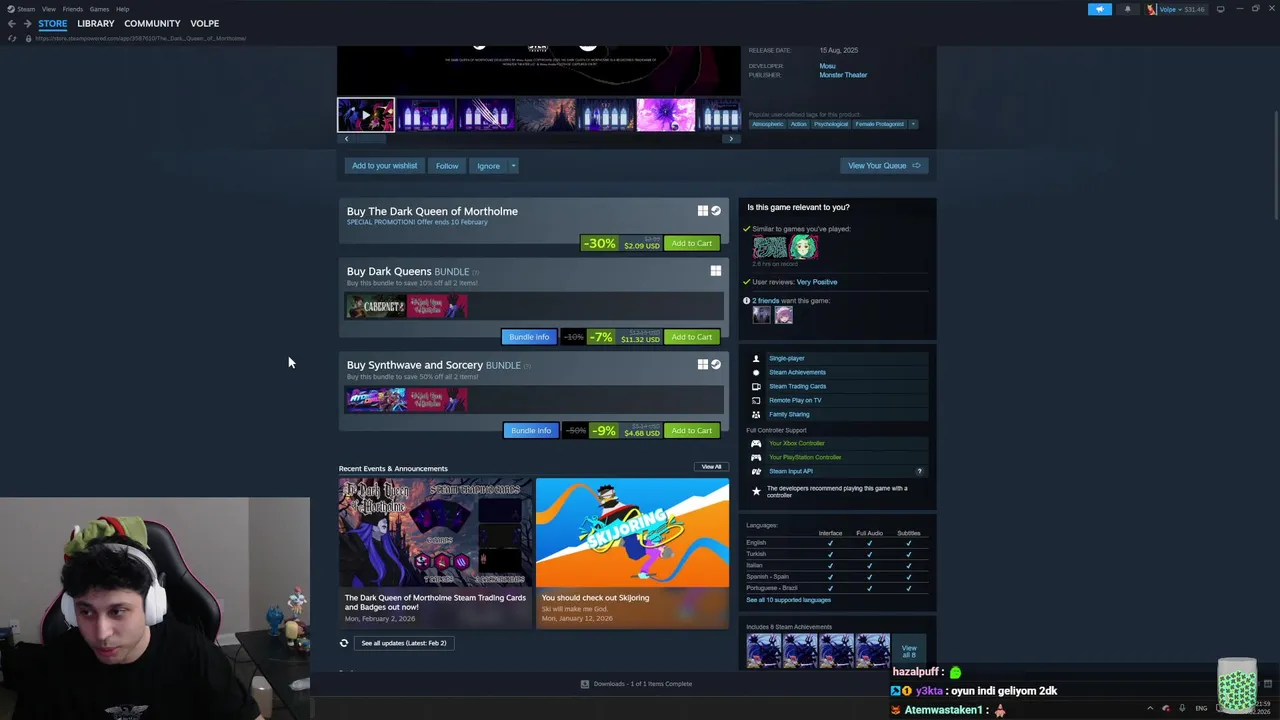The width and height of the screenshot is (1280, 720).
Task: Open the announcements megaphone button
Action: (x=1099, y=9)
